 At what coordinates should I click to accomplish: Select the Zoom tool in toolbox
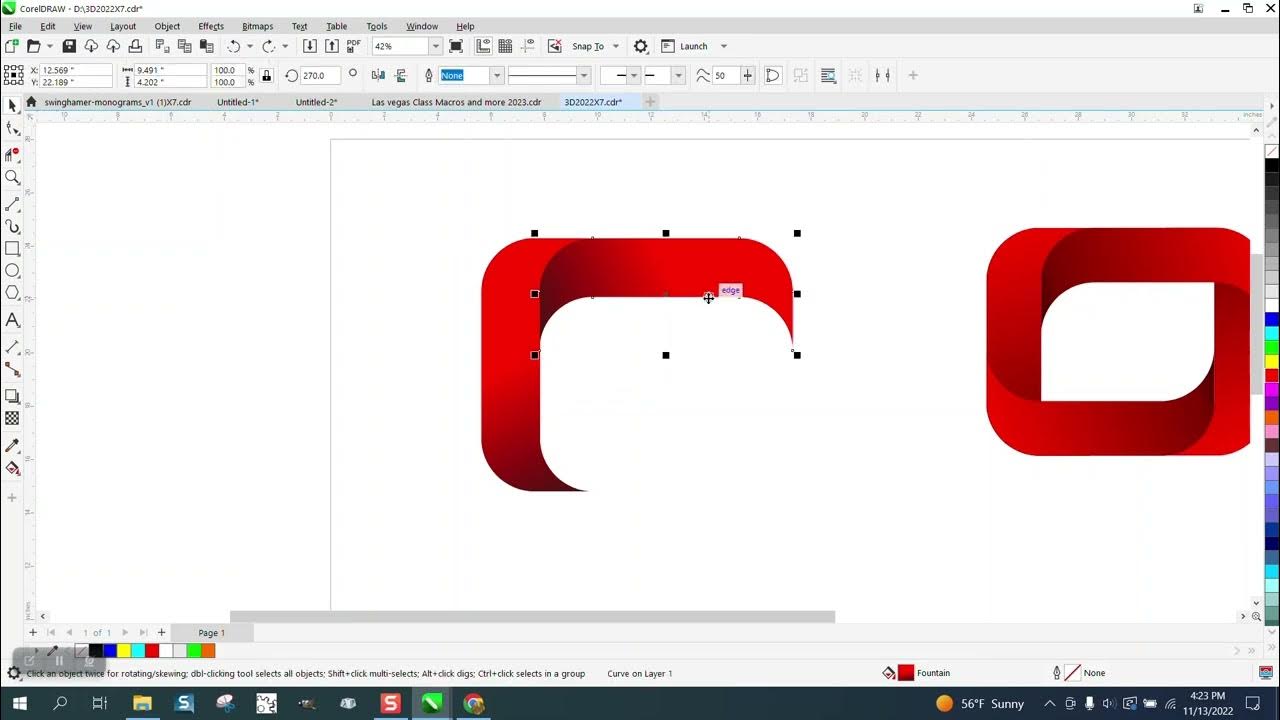pos(12,177)
